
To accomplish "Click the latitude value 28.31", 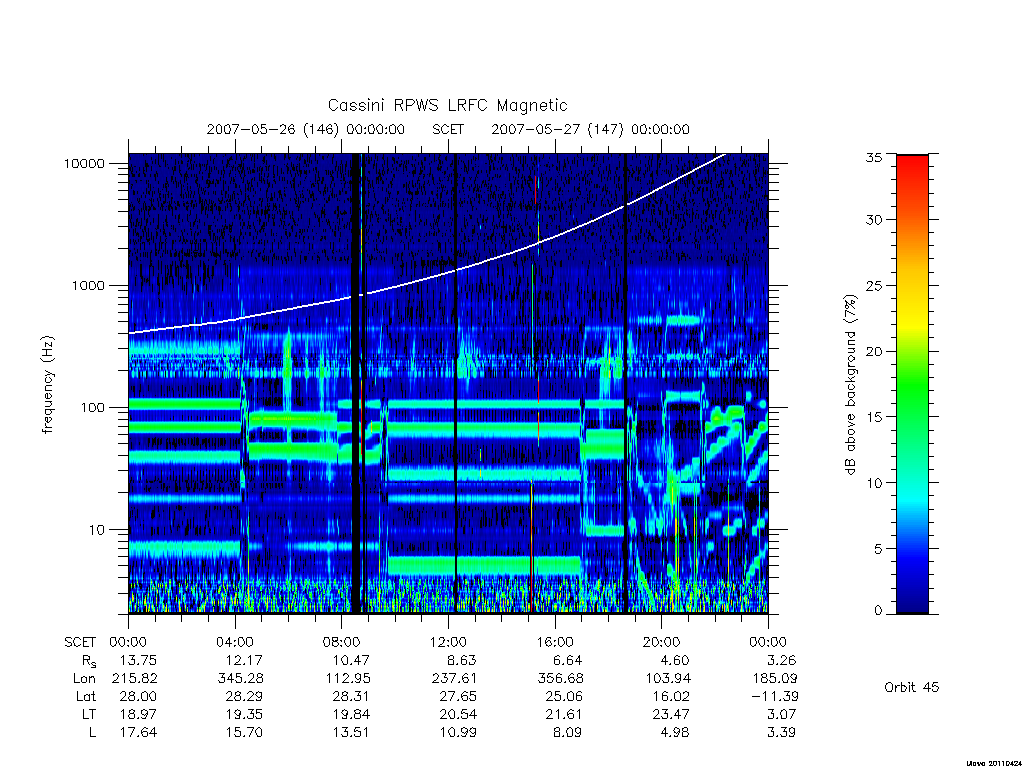I will (351, 696).
